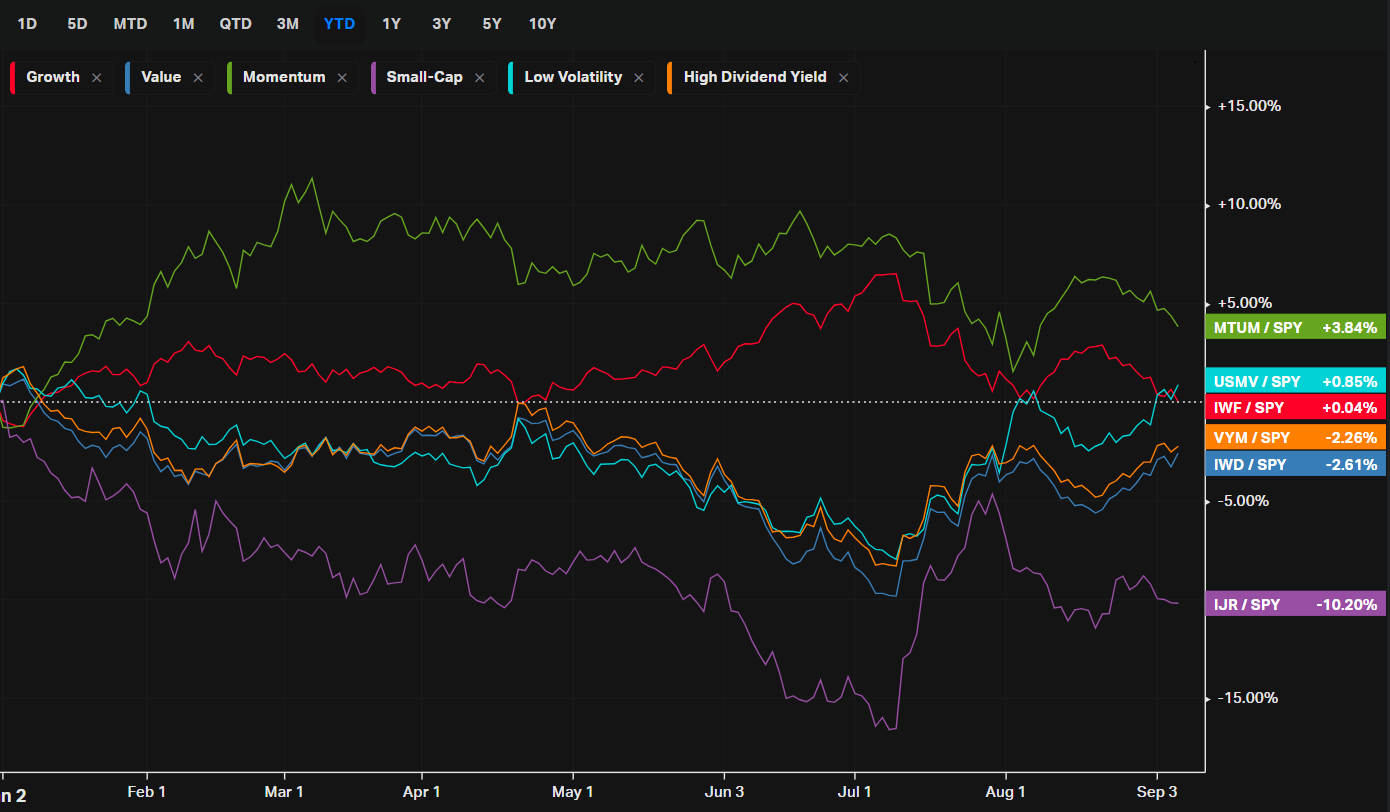Screen dimensions: 1390x812
Task: Remove the Growth series chip
Action: tap(96, 77)
